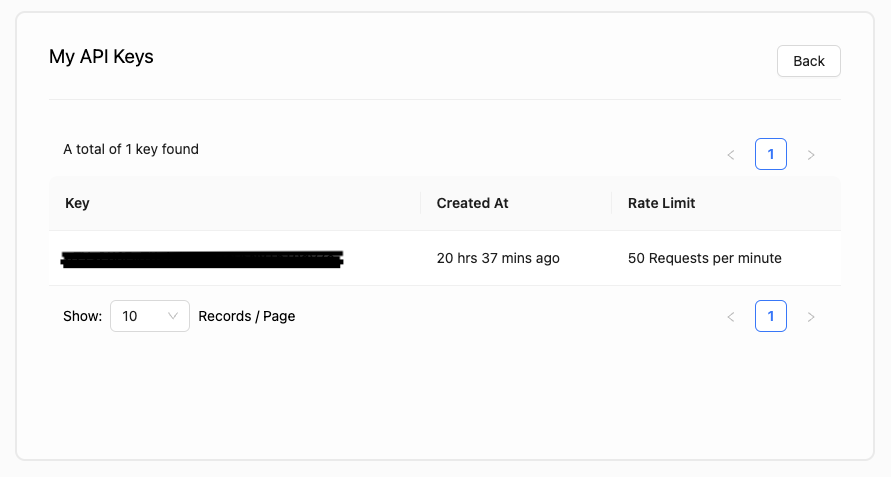891x477 pixels.
Task: Select the redacted API key entry
Action: pos(202,259)
